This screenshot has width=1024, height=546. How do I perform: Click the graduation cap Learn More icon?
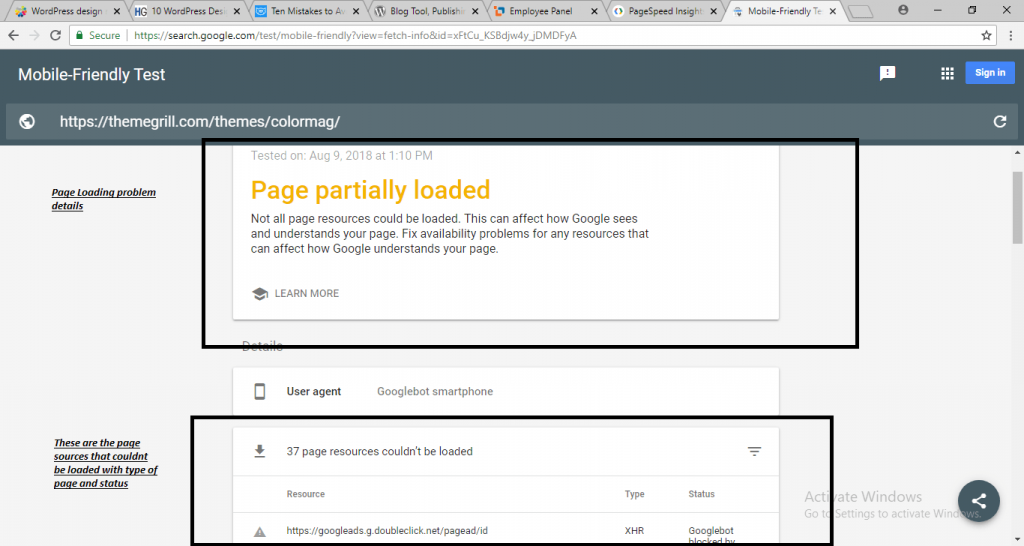(260, 294)
